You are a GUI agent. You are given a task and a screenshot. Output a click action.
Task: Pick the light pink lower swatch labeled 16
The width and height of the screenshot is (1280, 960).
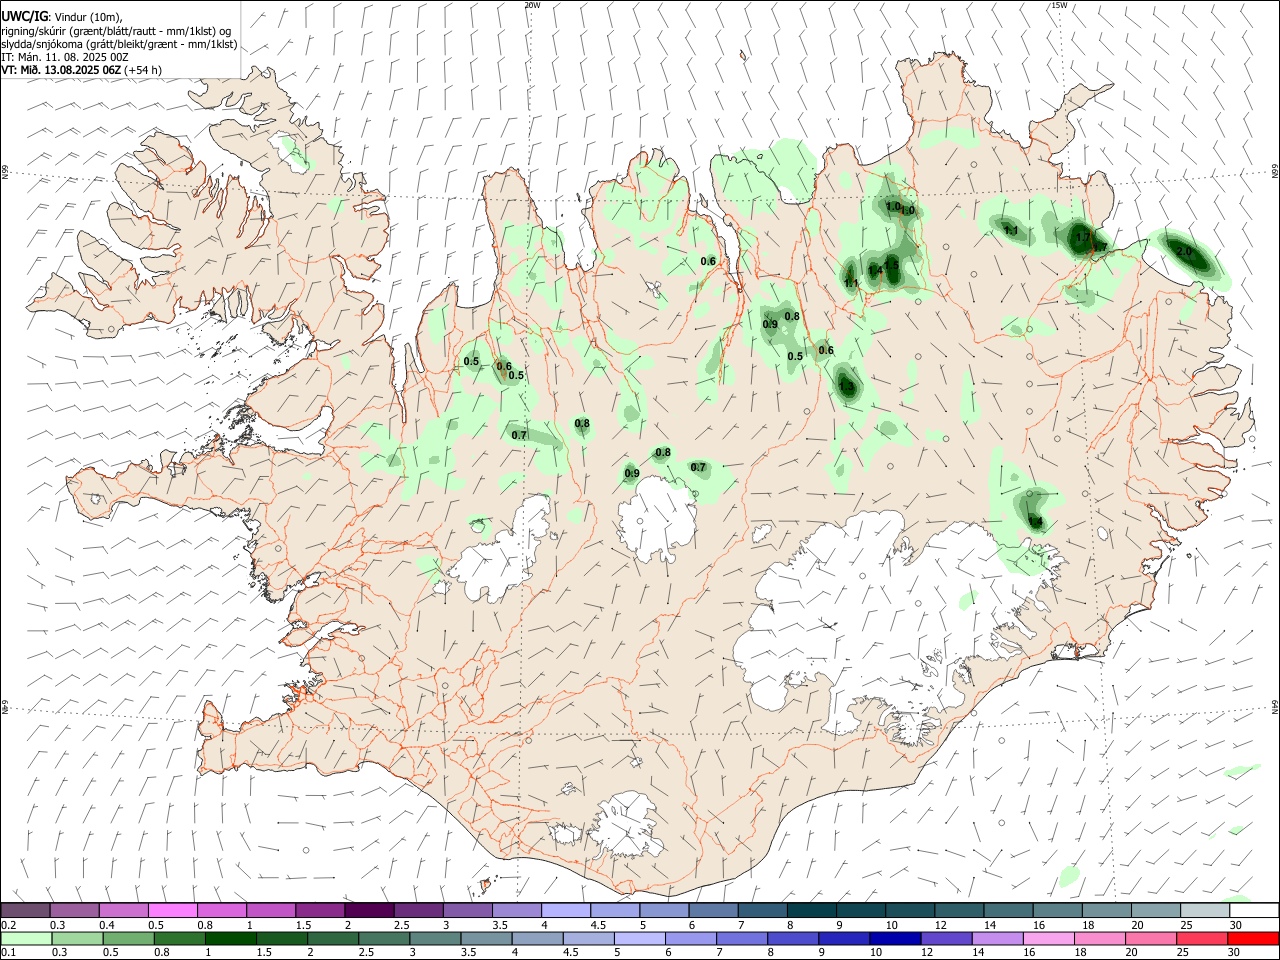coord(1047,938)
